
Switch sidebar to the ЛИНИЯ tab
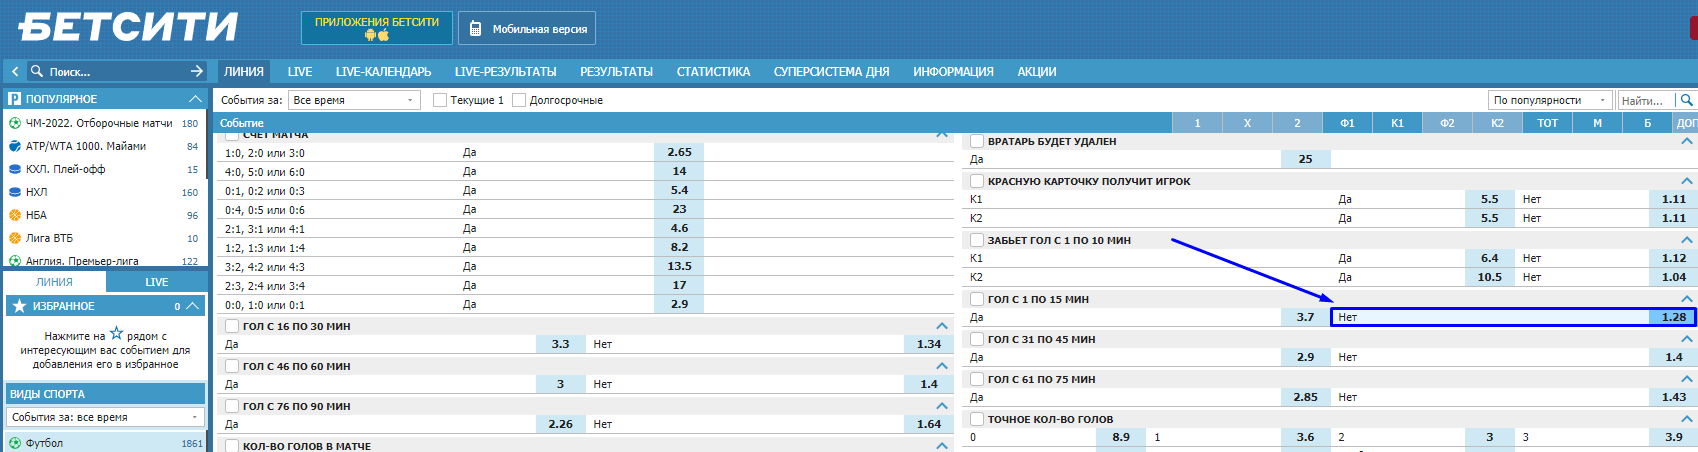point(55,282)
